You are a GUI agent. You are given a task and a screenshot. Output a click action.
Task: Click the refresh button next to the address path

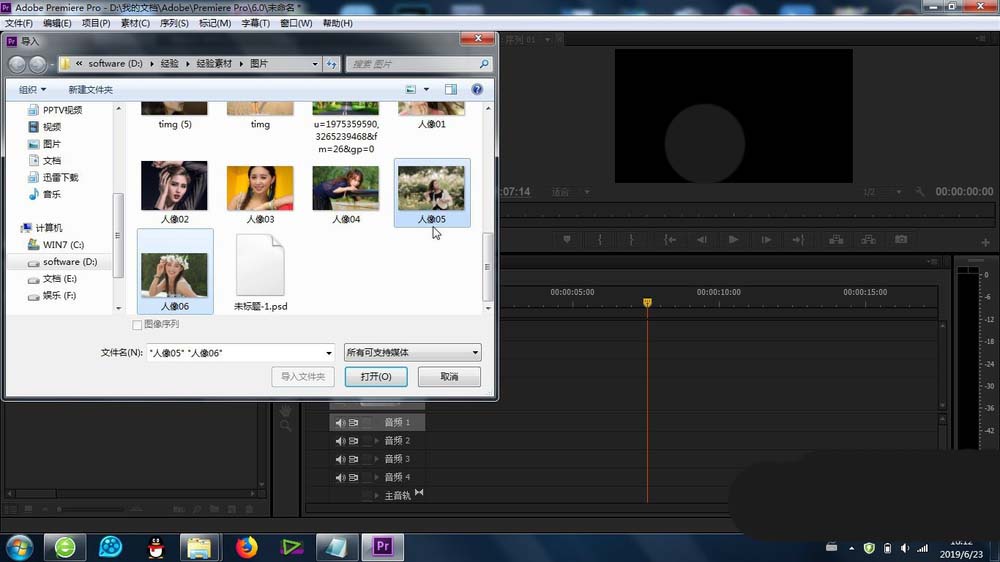[332, 64]
